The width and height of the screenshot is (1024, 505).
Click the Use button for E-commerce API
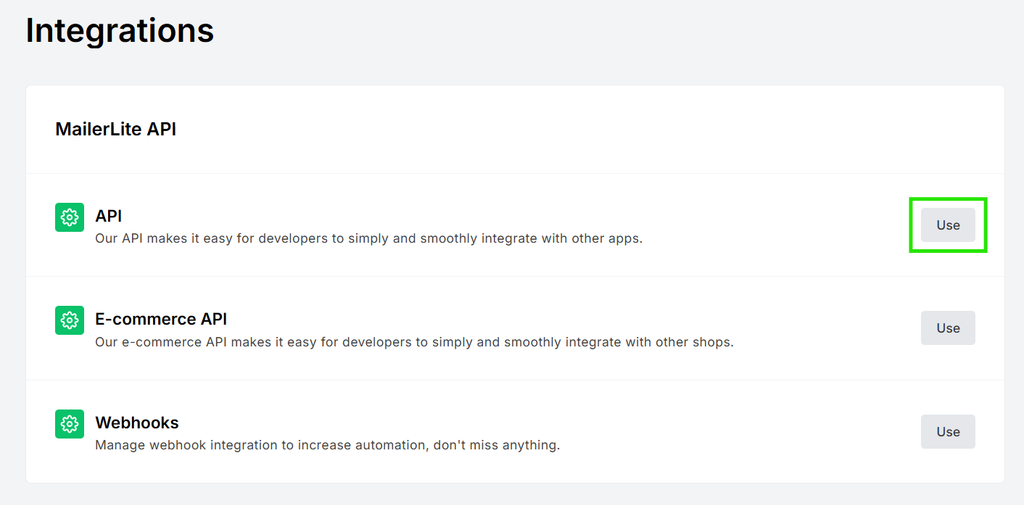[x=948, y=328]
